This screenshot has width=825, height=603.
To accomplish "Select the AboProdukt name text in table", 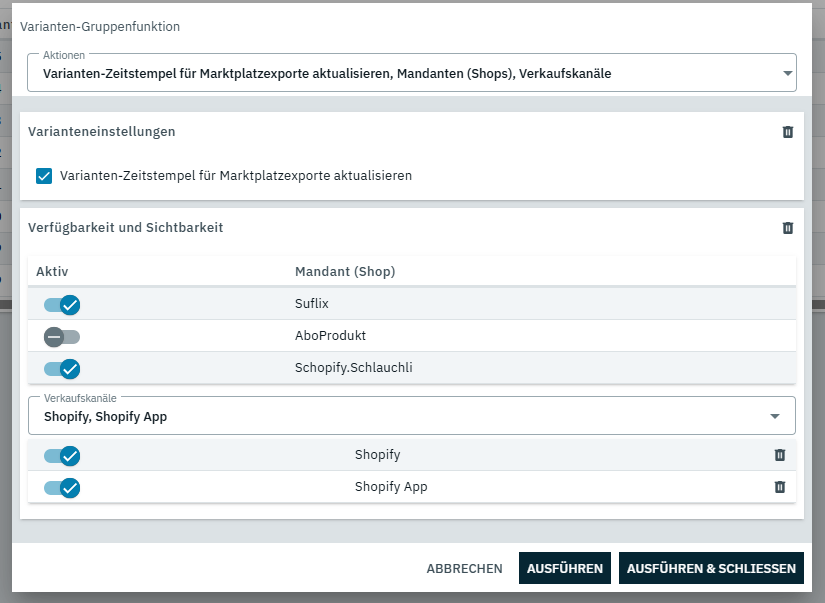I will point(324,336).
